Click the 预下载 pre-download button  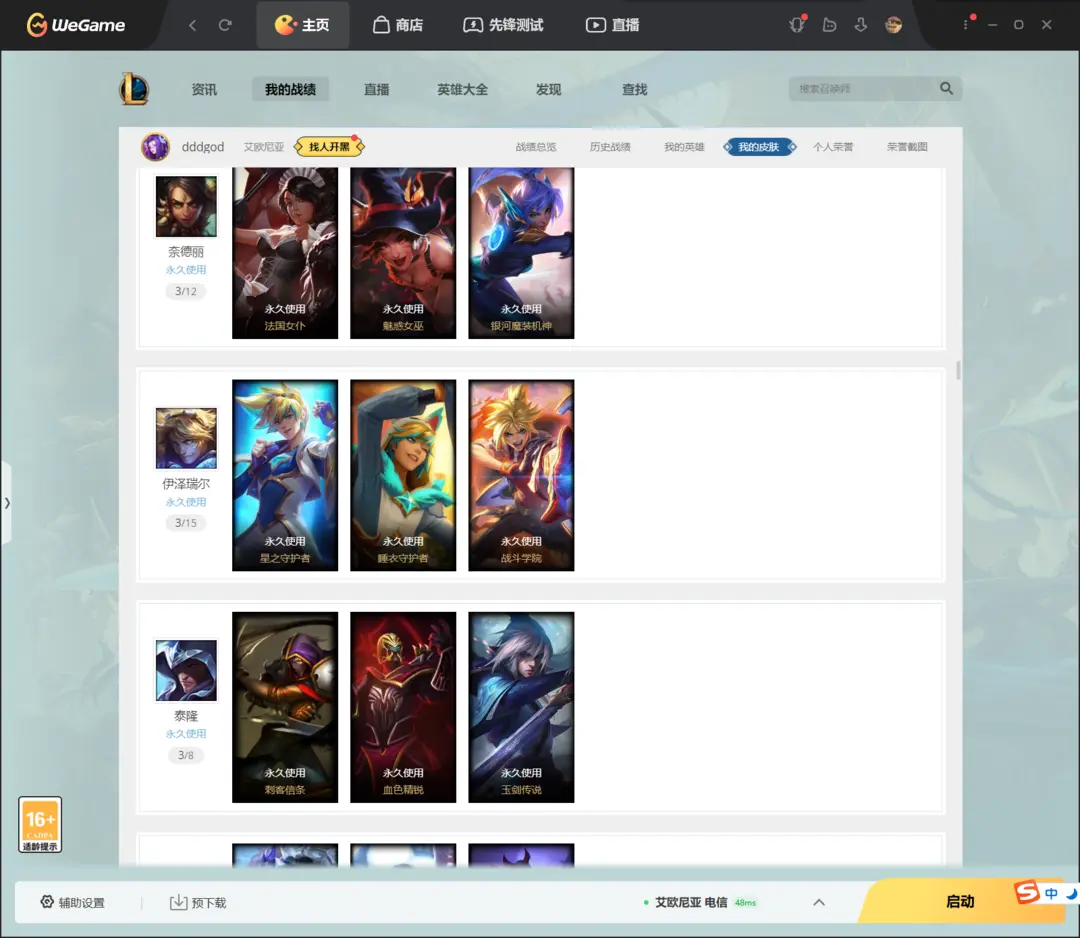[198, 902]
